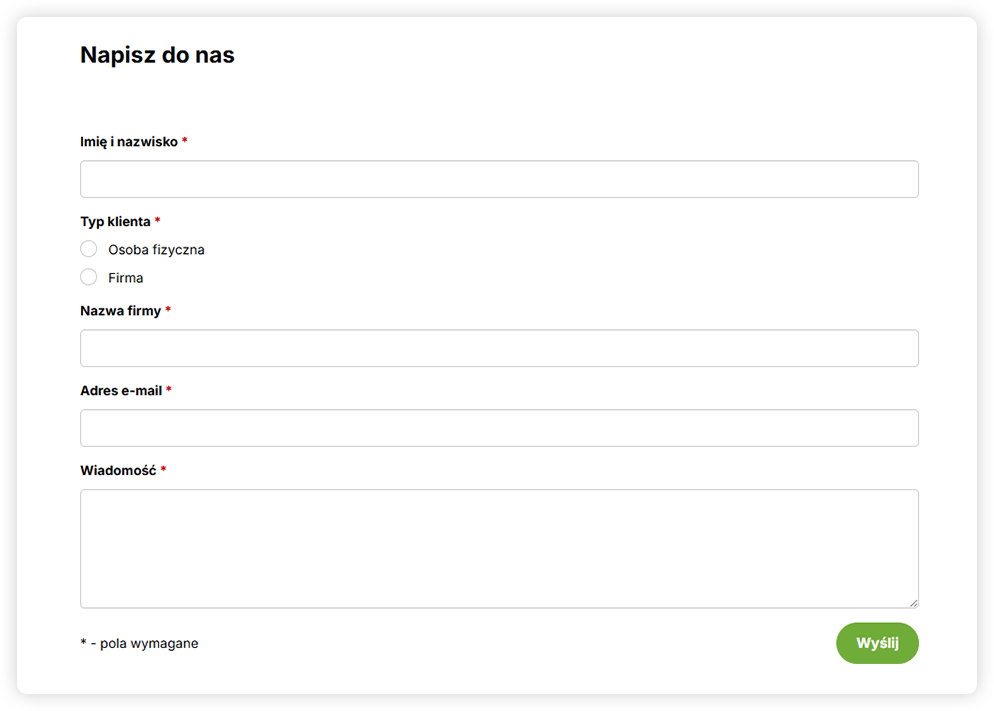Click the red asterisk beside 'Wiadomość'

pos(163,469)
